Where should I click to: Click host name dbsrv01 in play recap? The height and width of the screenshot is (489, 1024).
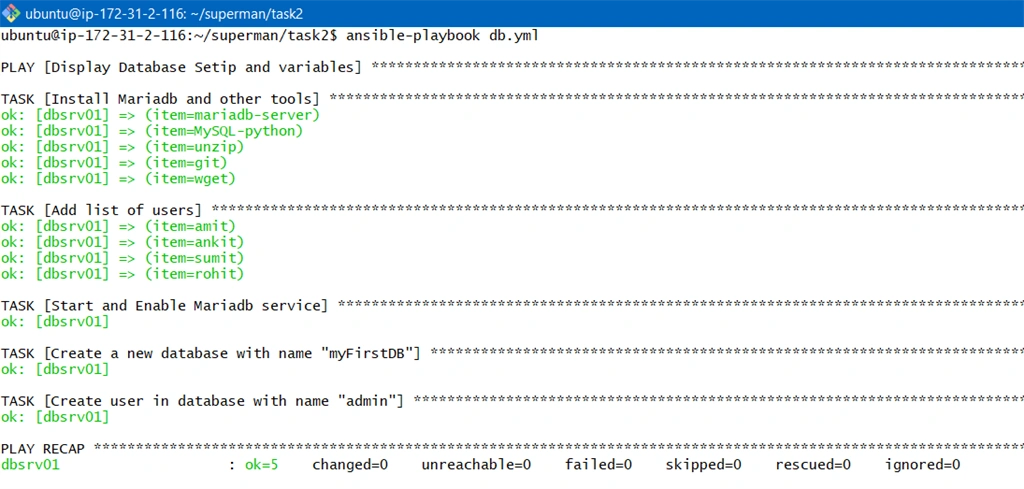pyautogui.click(x=31, y=465)
